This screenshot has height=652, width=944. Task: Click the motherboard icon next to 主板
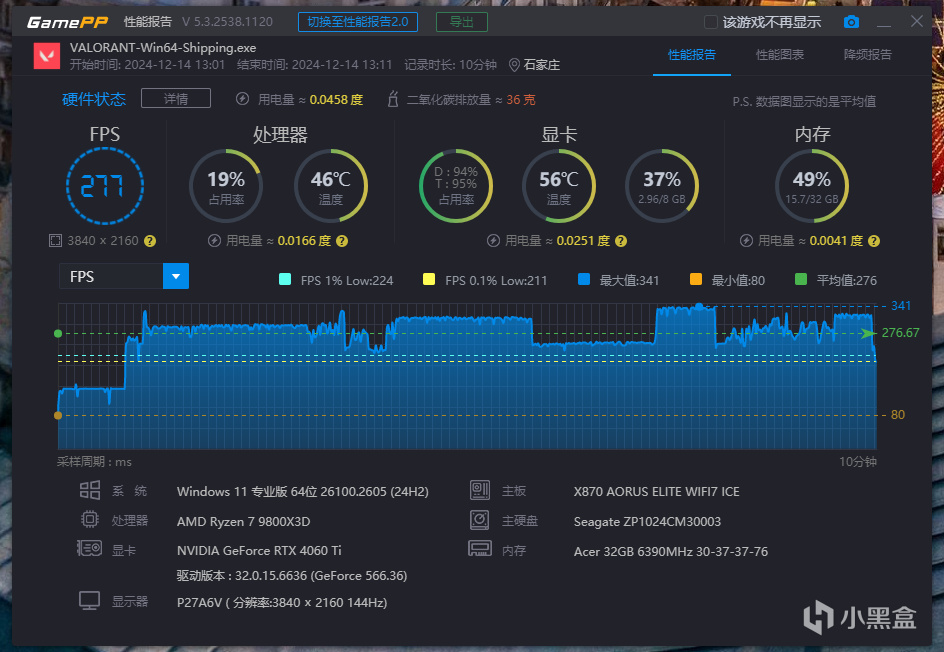click(x=480, y=490)
